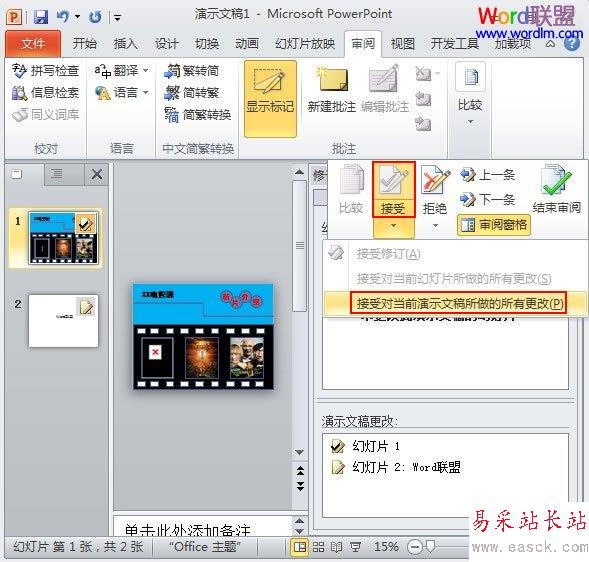Click the film strip slide in editor
589x562 pixels.
[203, 337]
